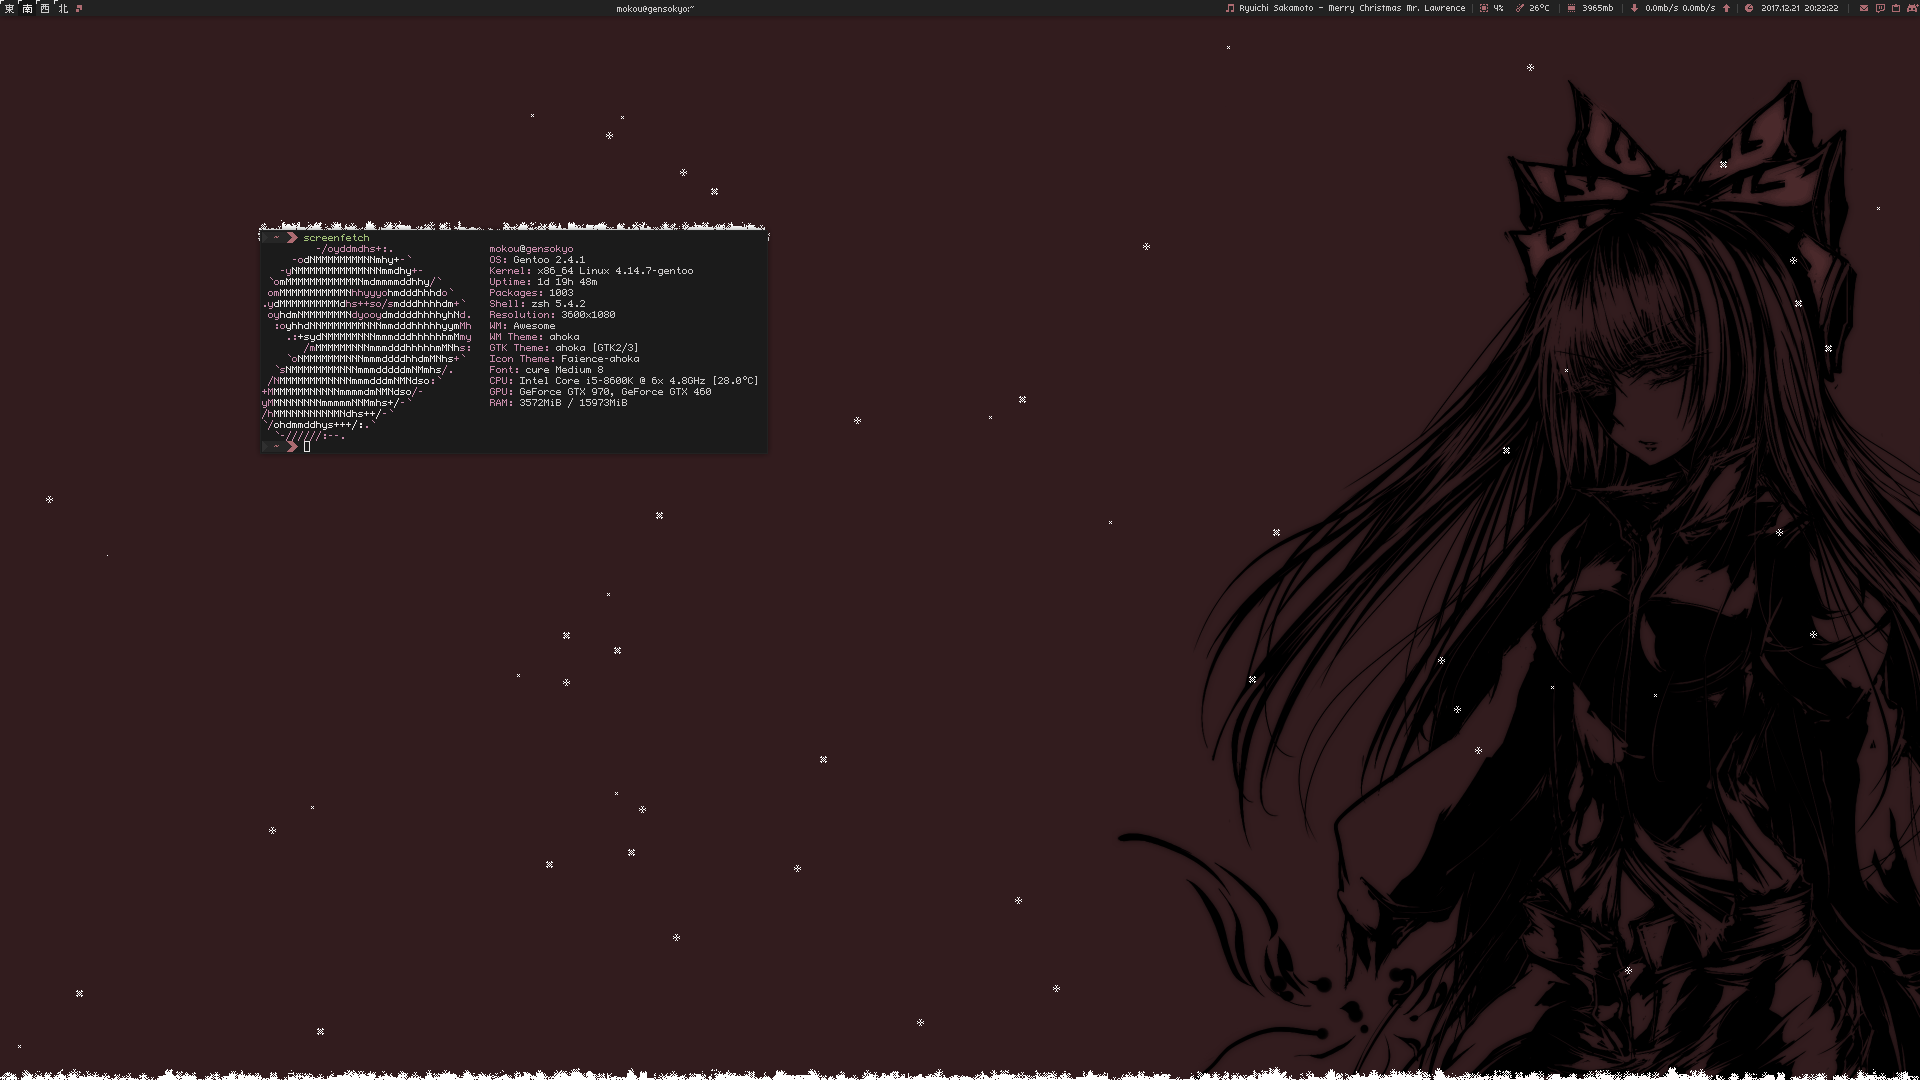
Task: Switch to the 西 workspace tag
Action: pyautogui.click(x=45, y=8)
